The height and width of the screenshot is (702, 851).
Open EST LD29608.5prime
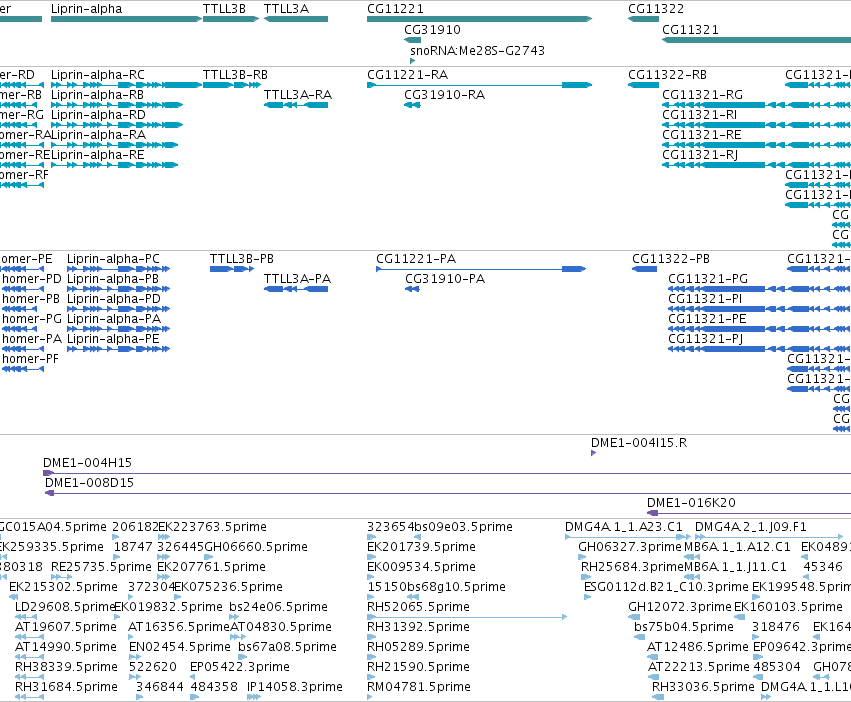(66, 608)
